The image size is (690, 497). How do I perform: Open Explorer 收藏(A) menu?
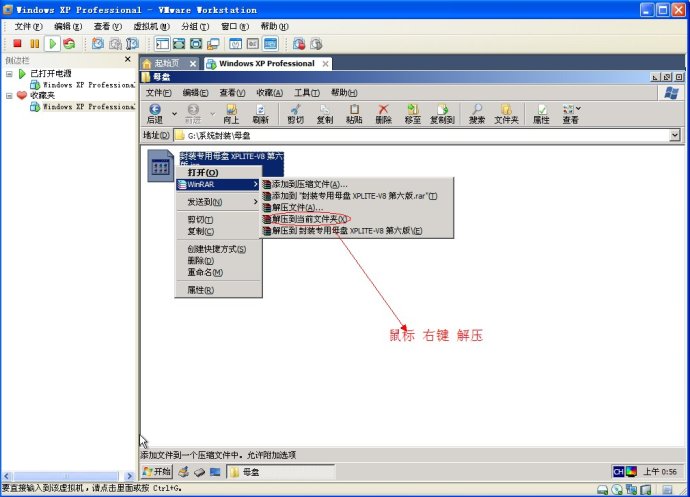coord(269,92)
